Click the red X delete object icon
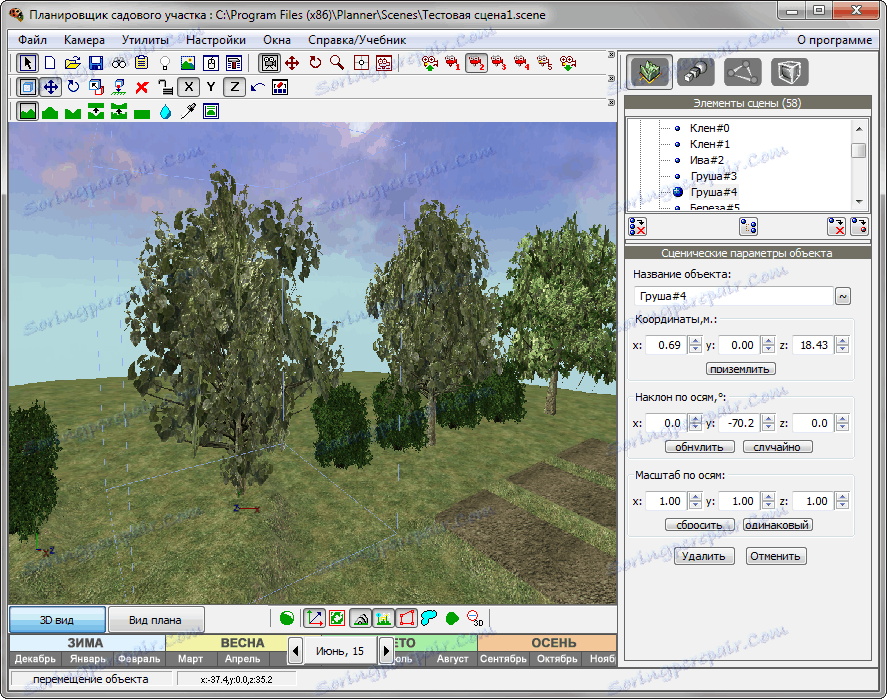This screenshot has width=887, height=699. (142, 87)
